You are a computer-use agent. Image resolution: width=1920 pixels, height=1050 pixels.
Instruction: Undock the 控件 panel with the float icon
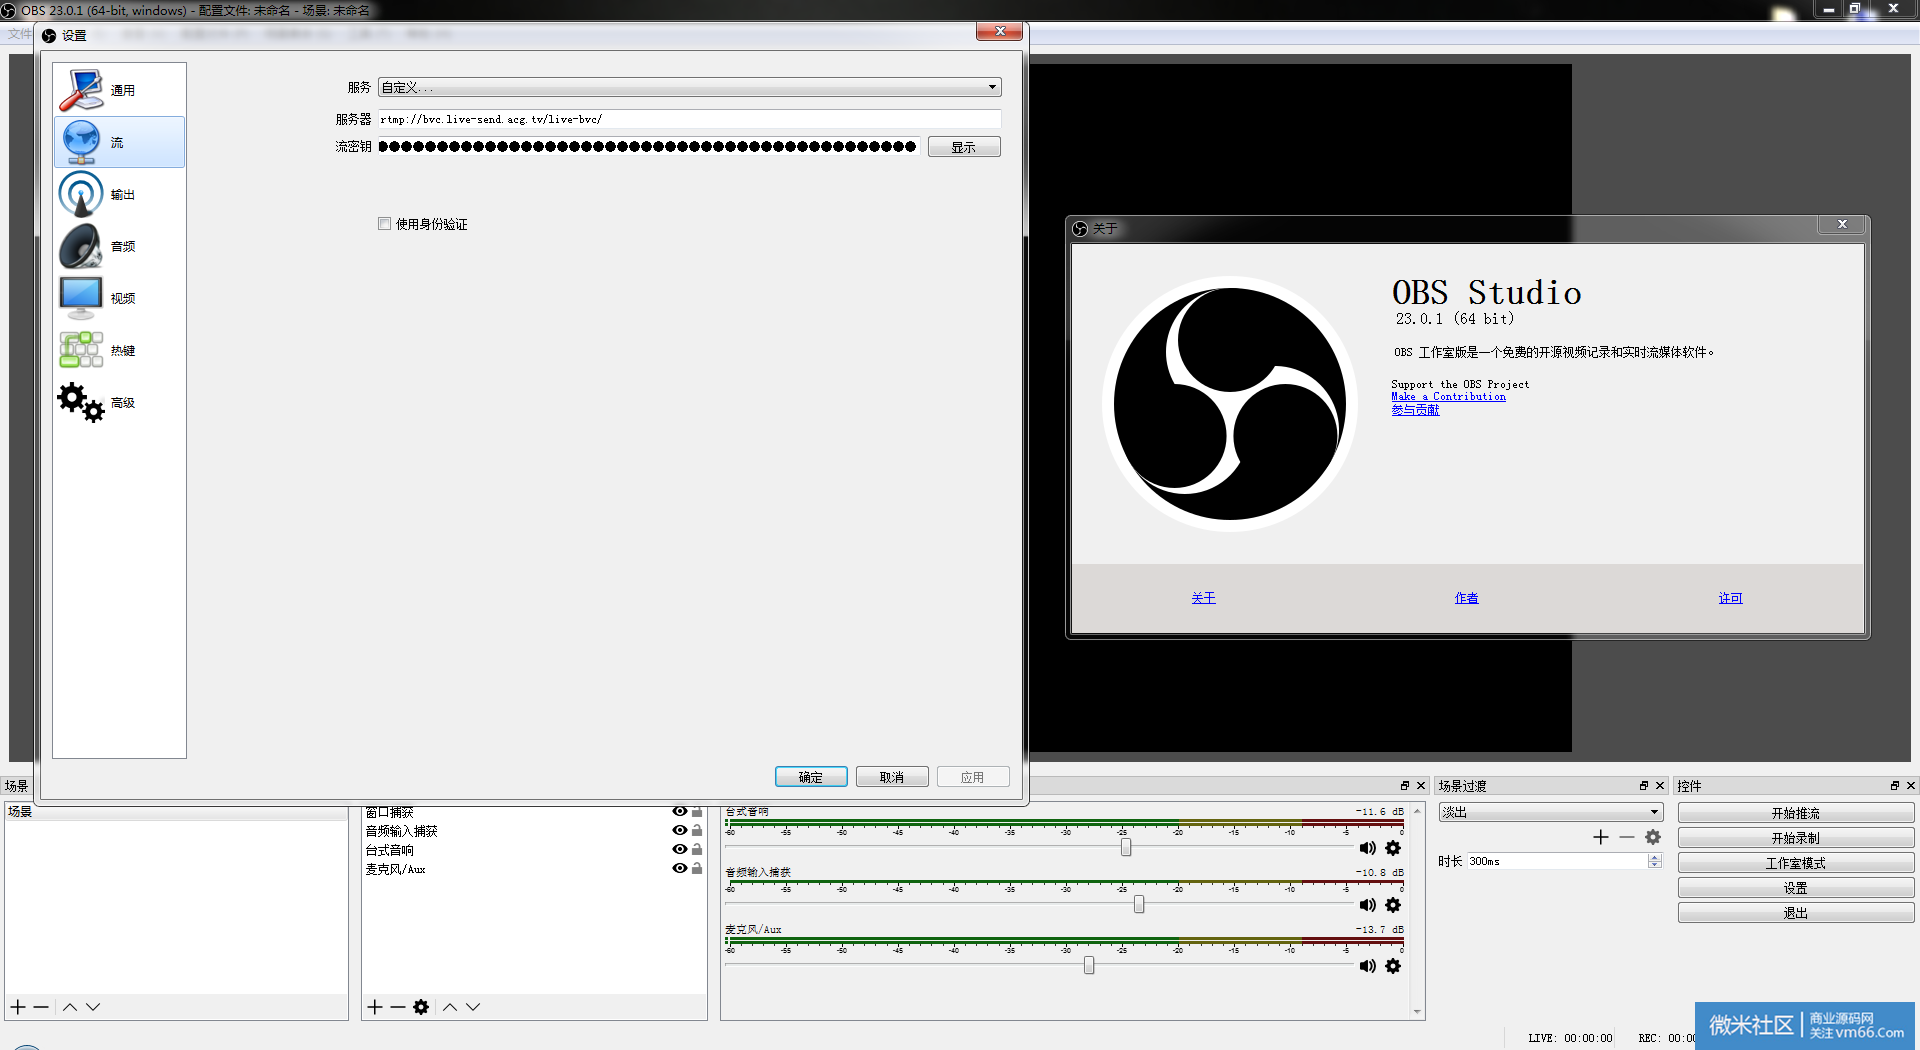tap(1894, 786)
